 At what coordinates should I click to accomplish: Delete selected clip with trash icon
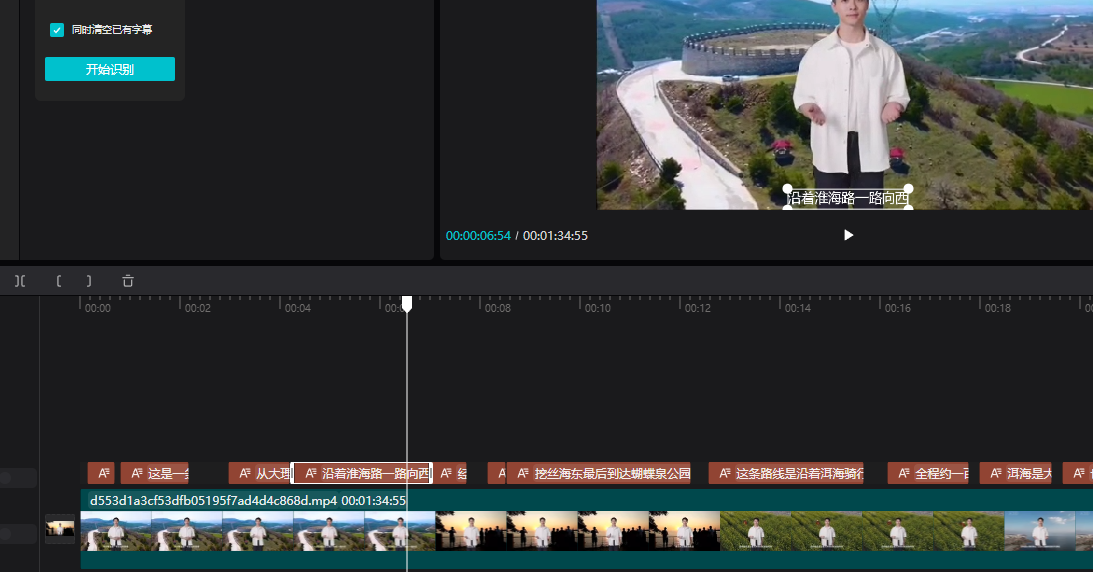128,281
